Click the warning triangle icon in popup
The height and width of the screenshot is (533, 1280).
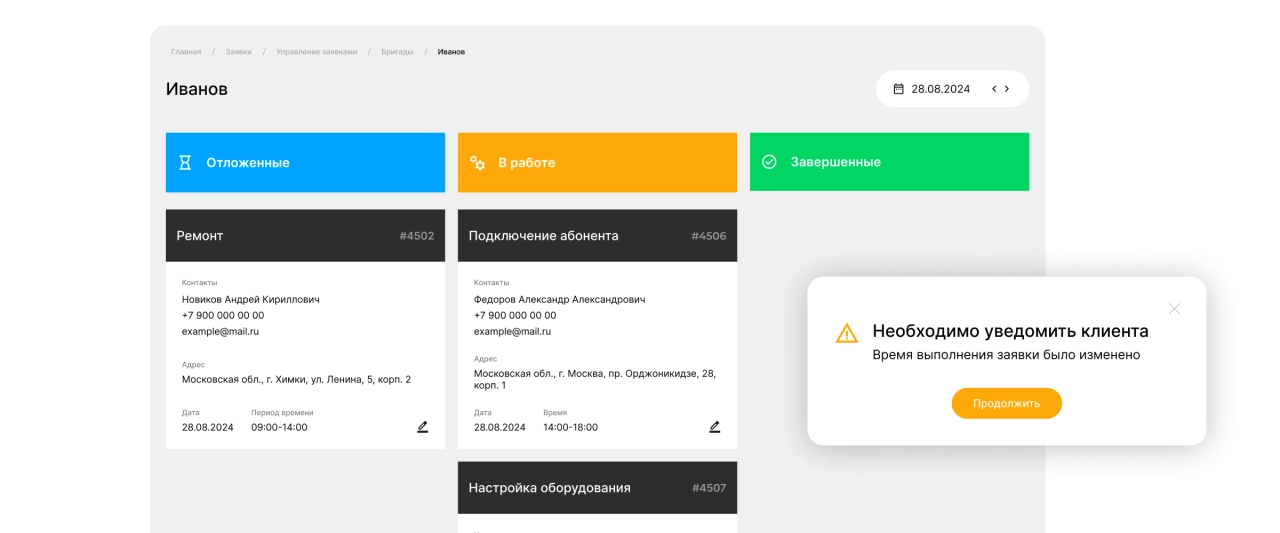847,333
